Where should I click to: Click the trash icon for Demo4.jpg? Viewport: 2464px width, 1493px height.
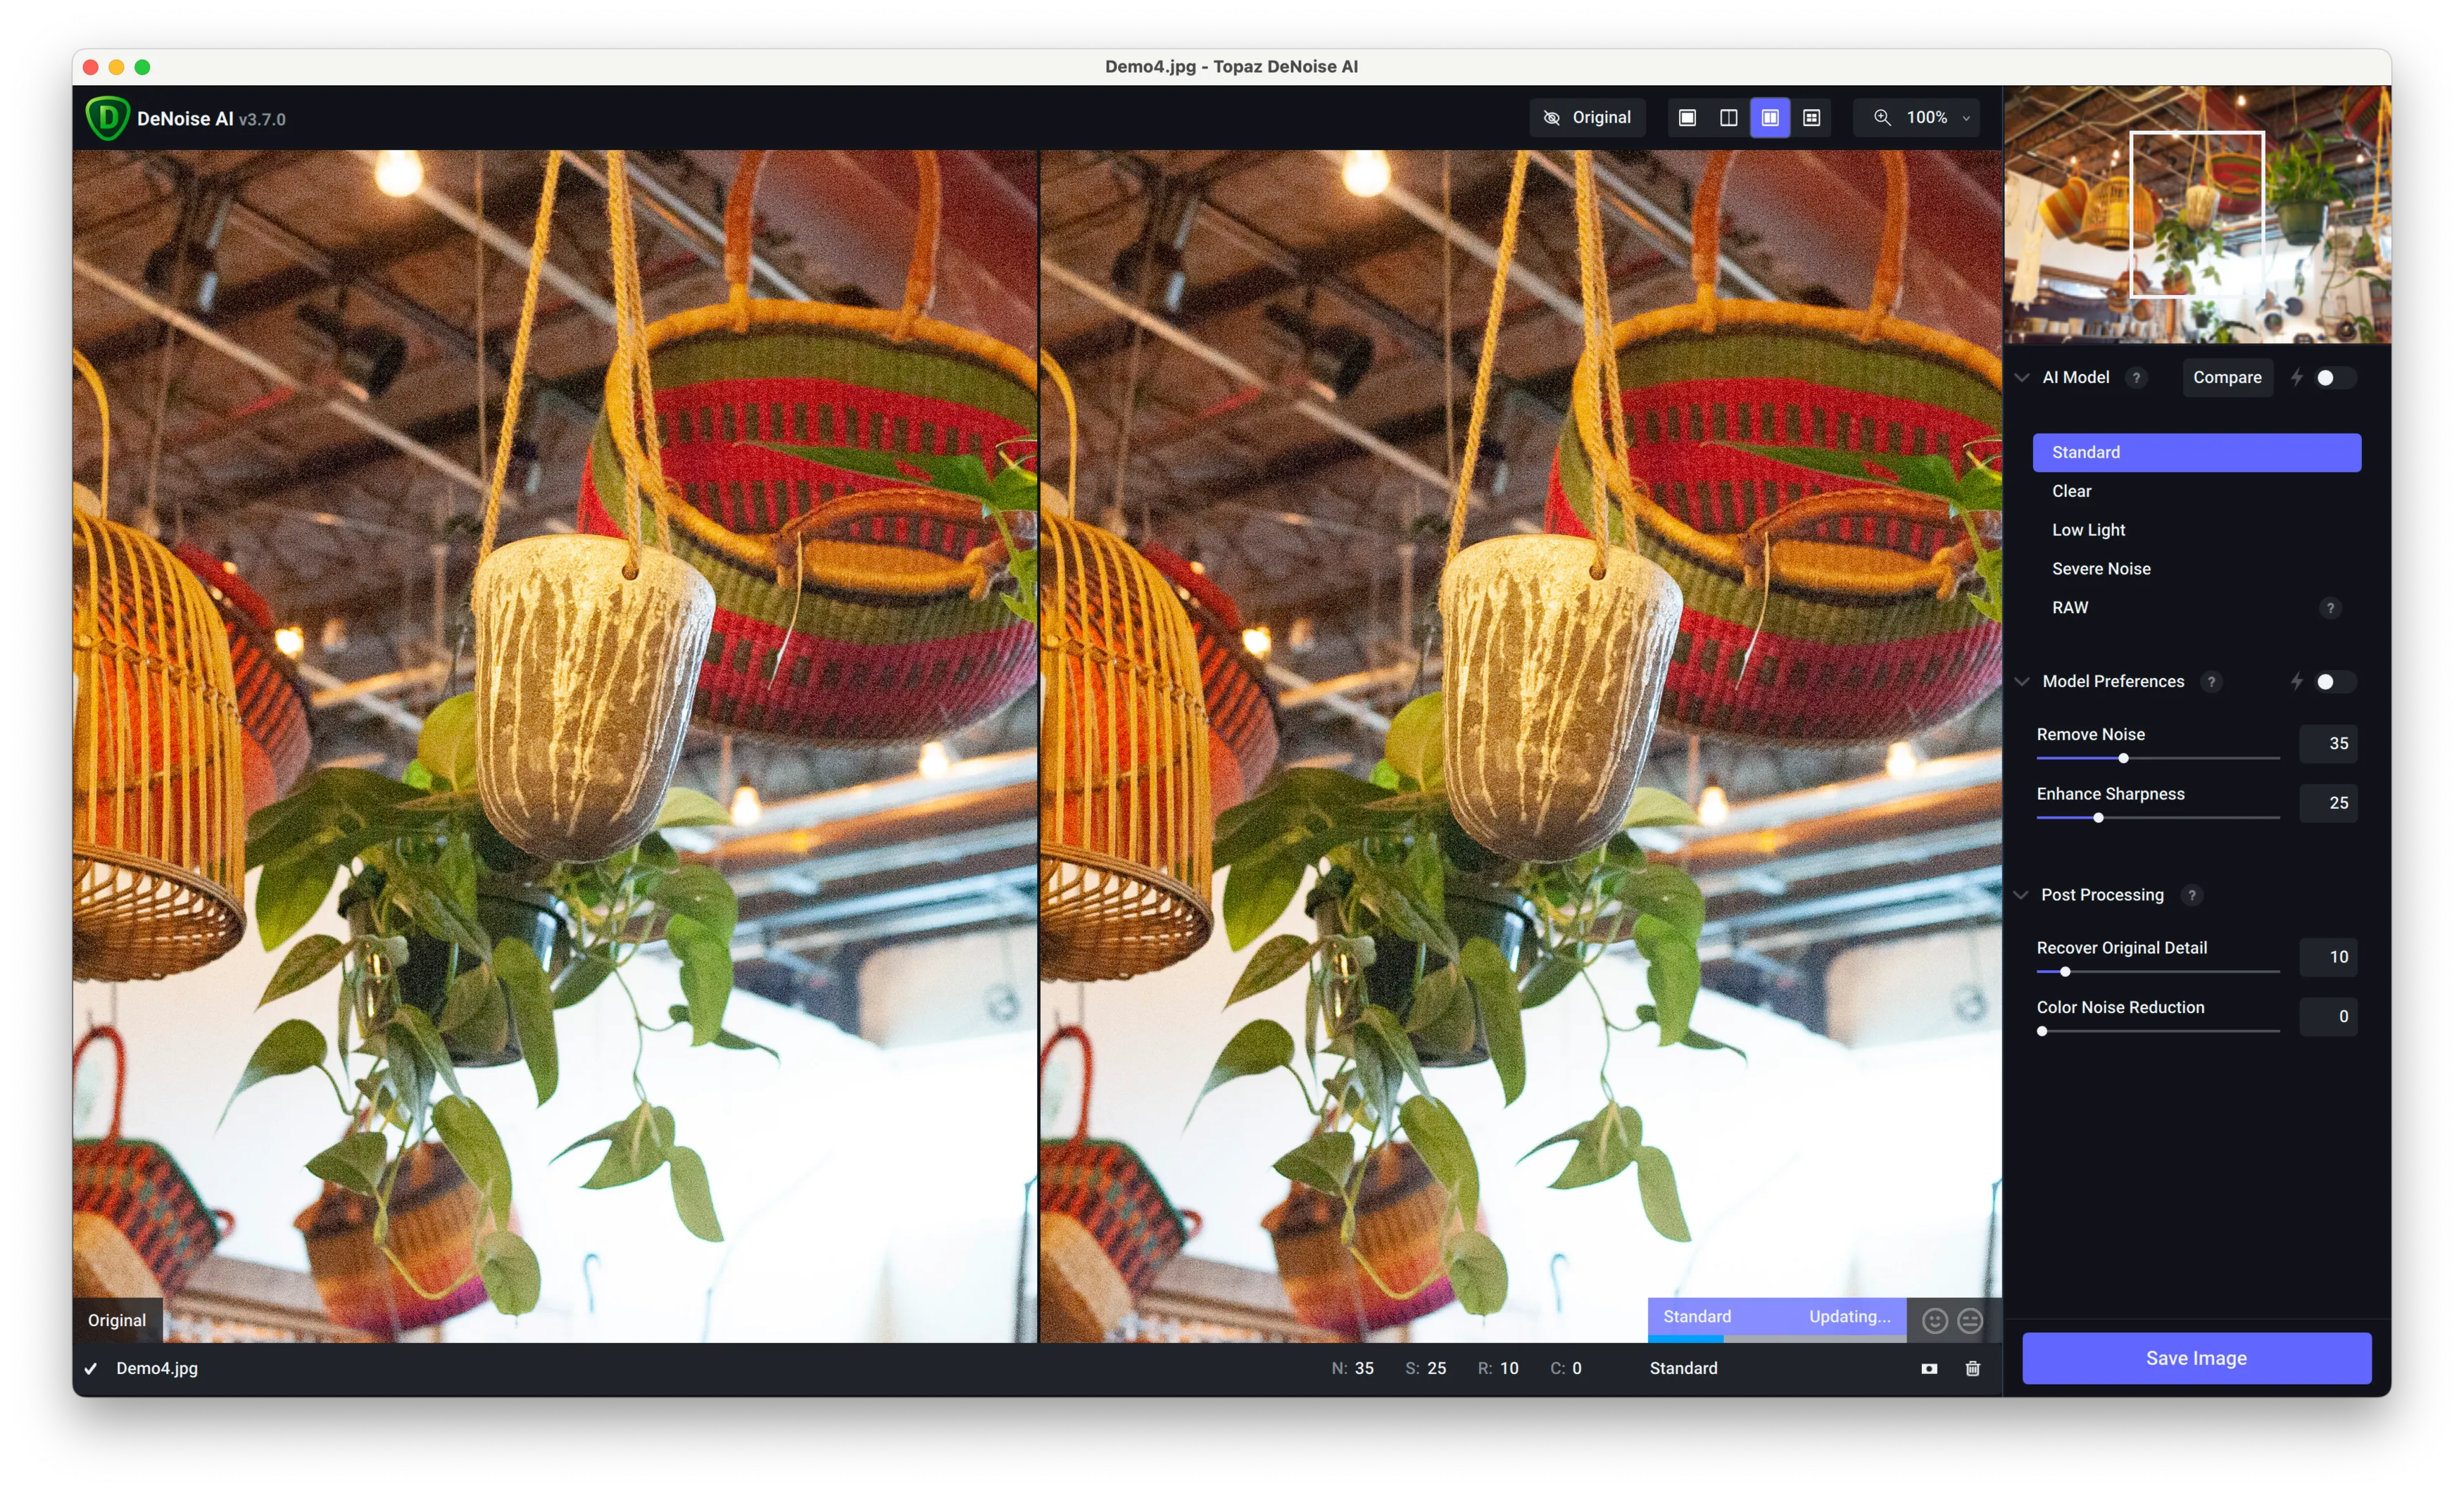pos(1972,1368)
